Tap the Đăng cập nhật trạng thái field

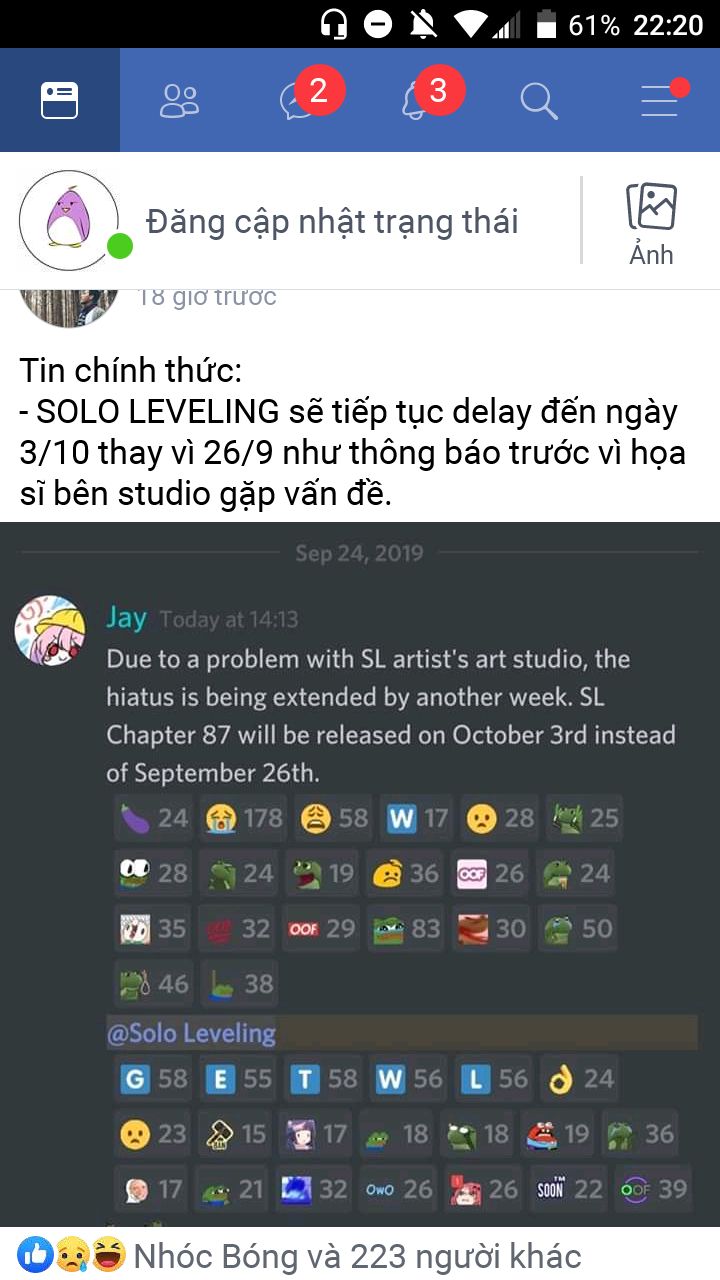pyautogui.click(x=332, y=221)
